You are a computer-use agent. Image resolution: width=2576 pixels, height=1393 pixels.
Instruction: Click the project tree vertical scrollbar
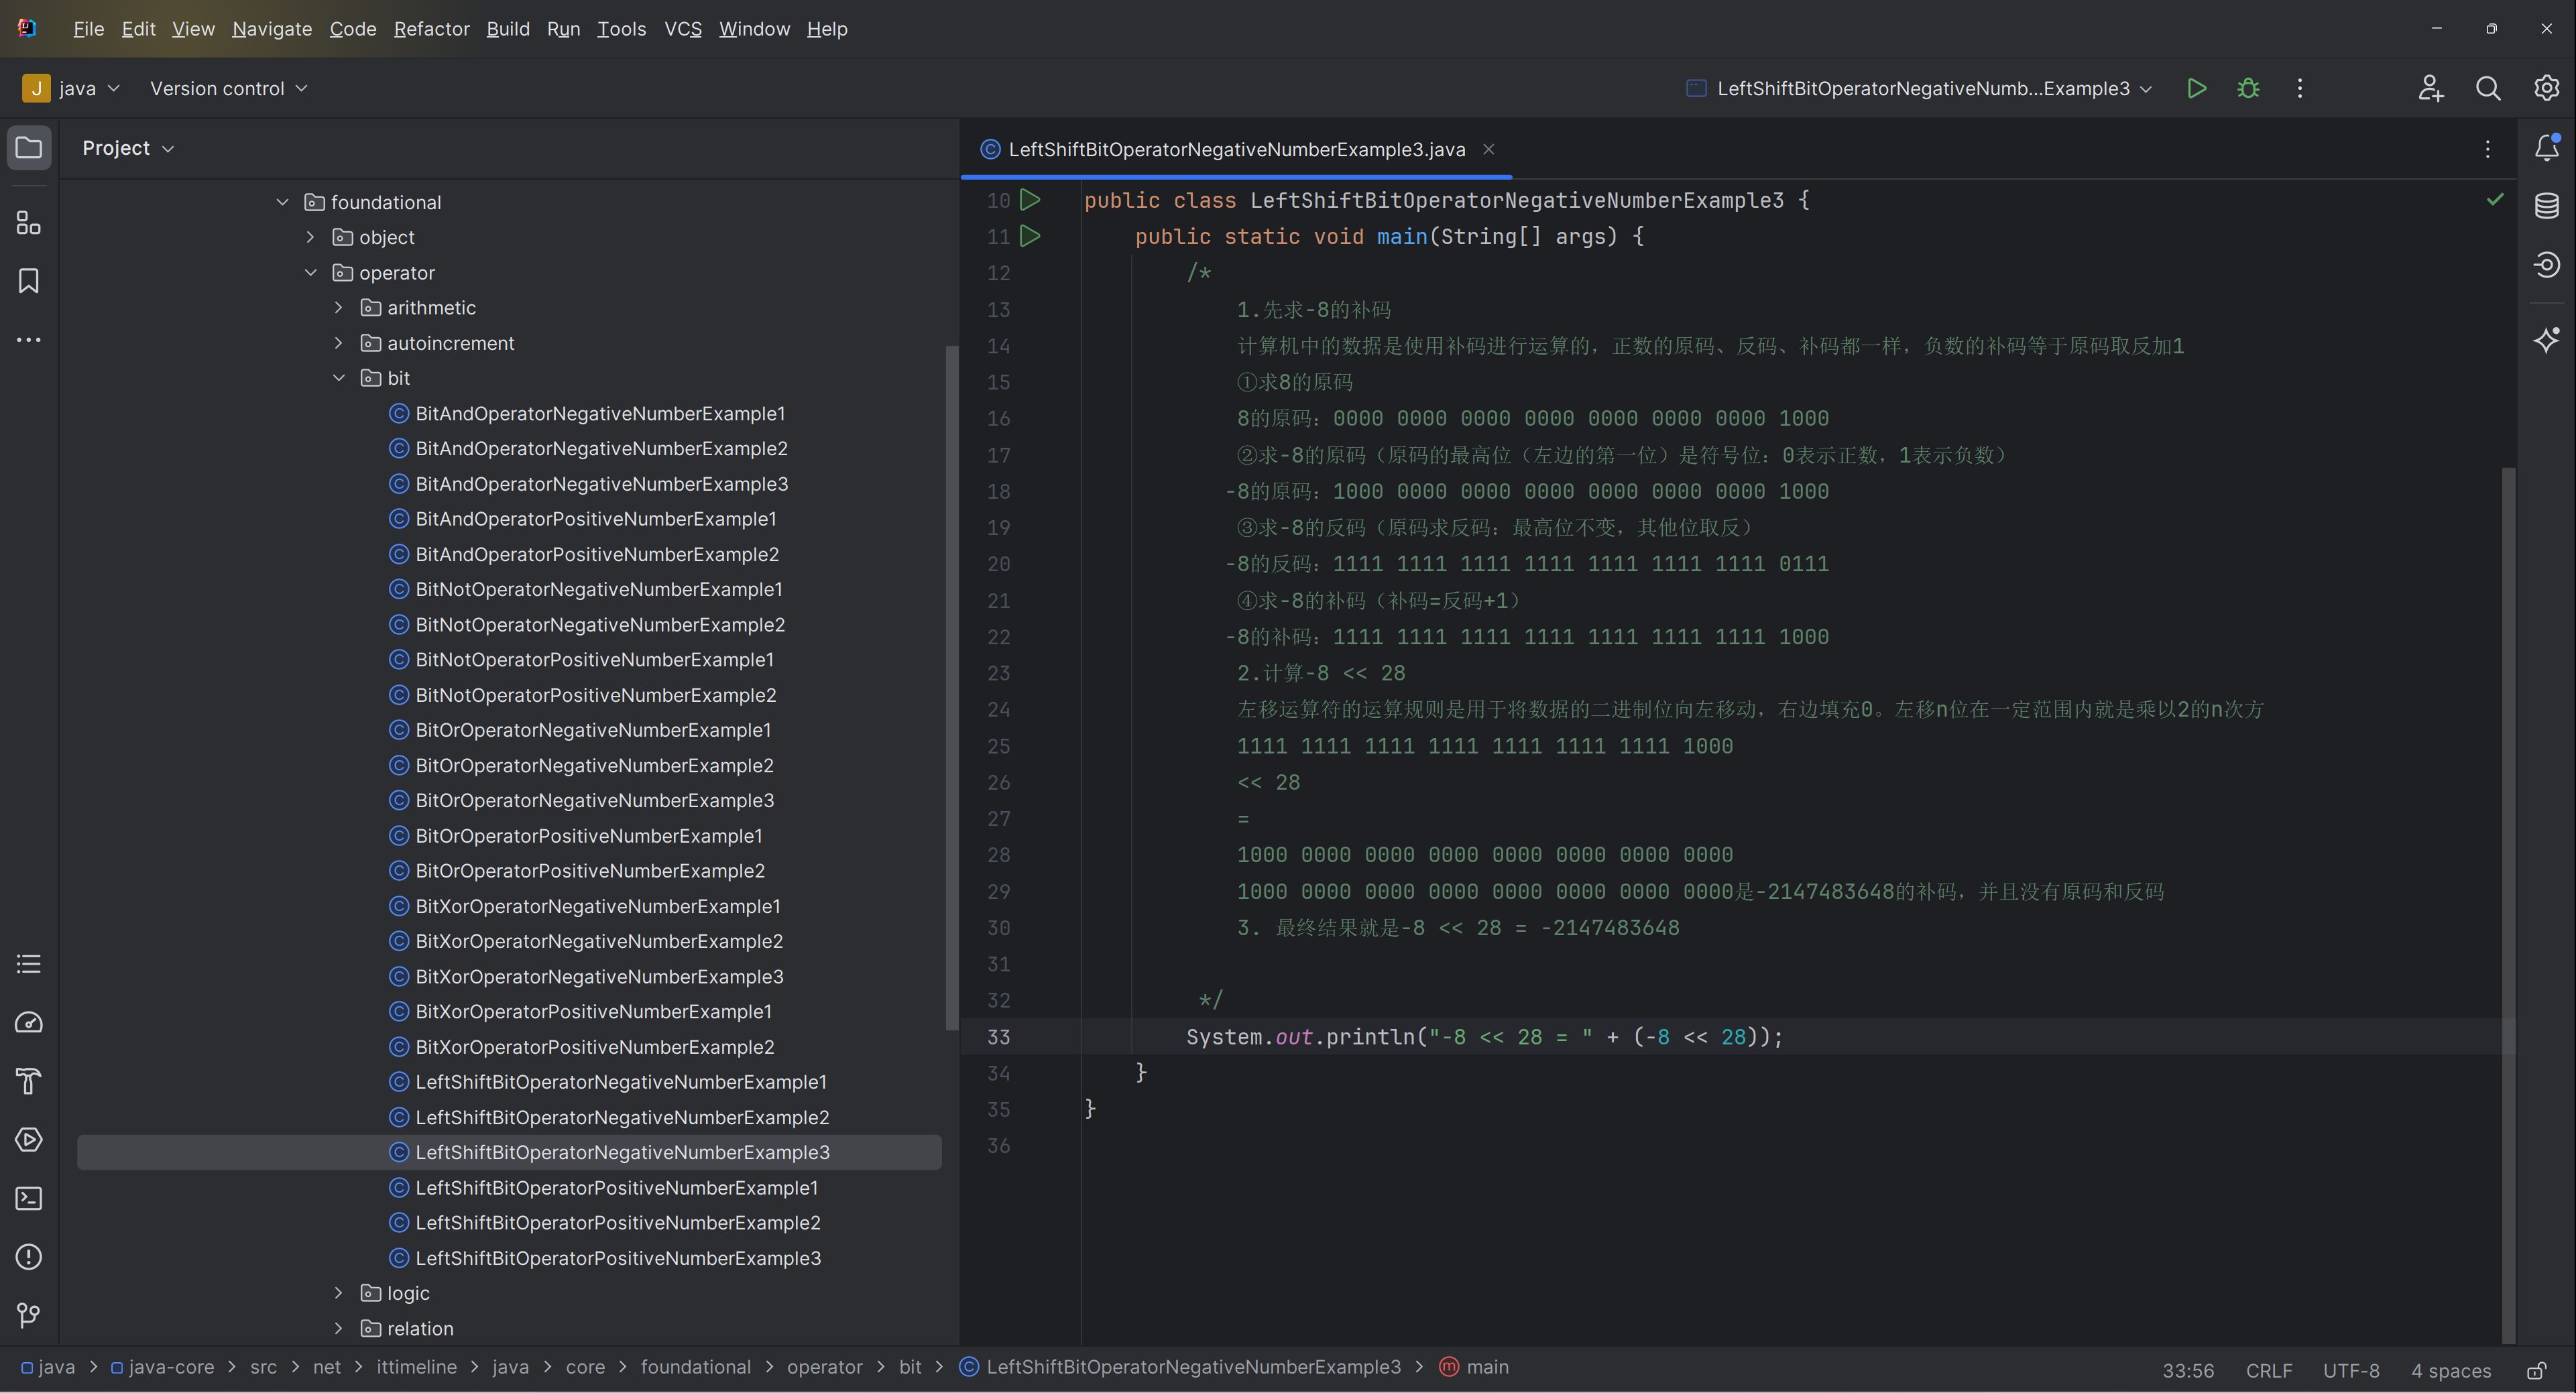pyautogui.click(x=951, y=688)
